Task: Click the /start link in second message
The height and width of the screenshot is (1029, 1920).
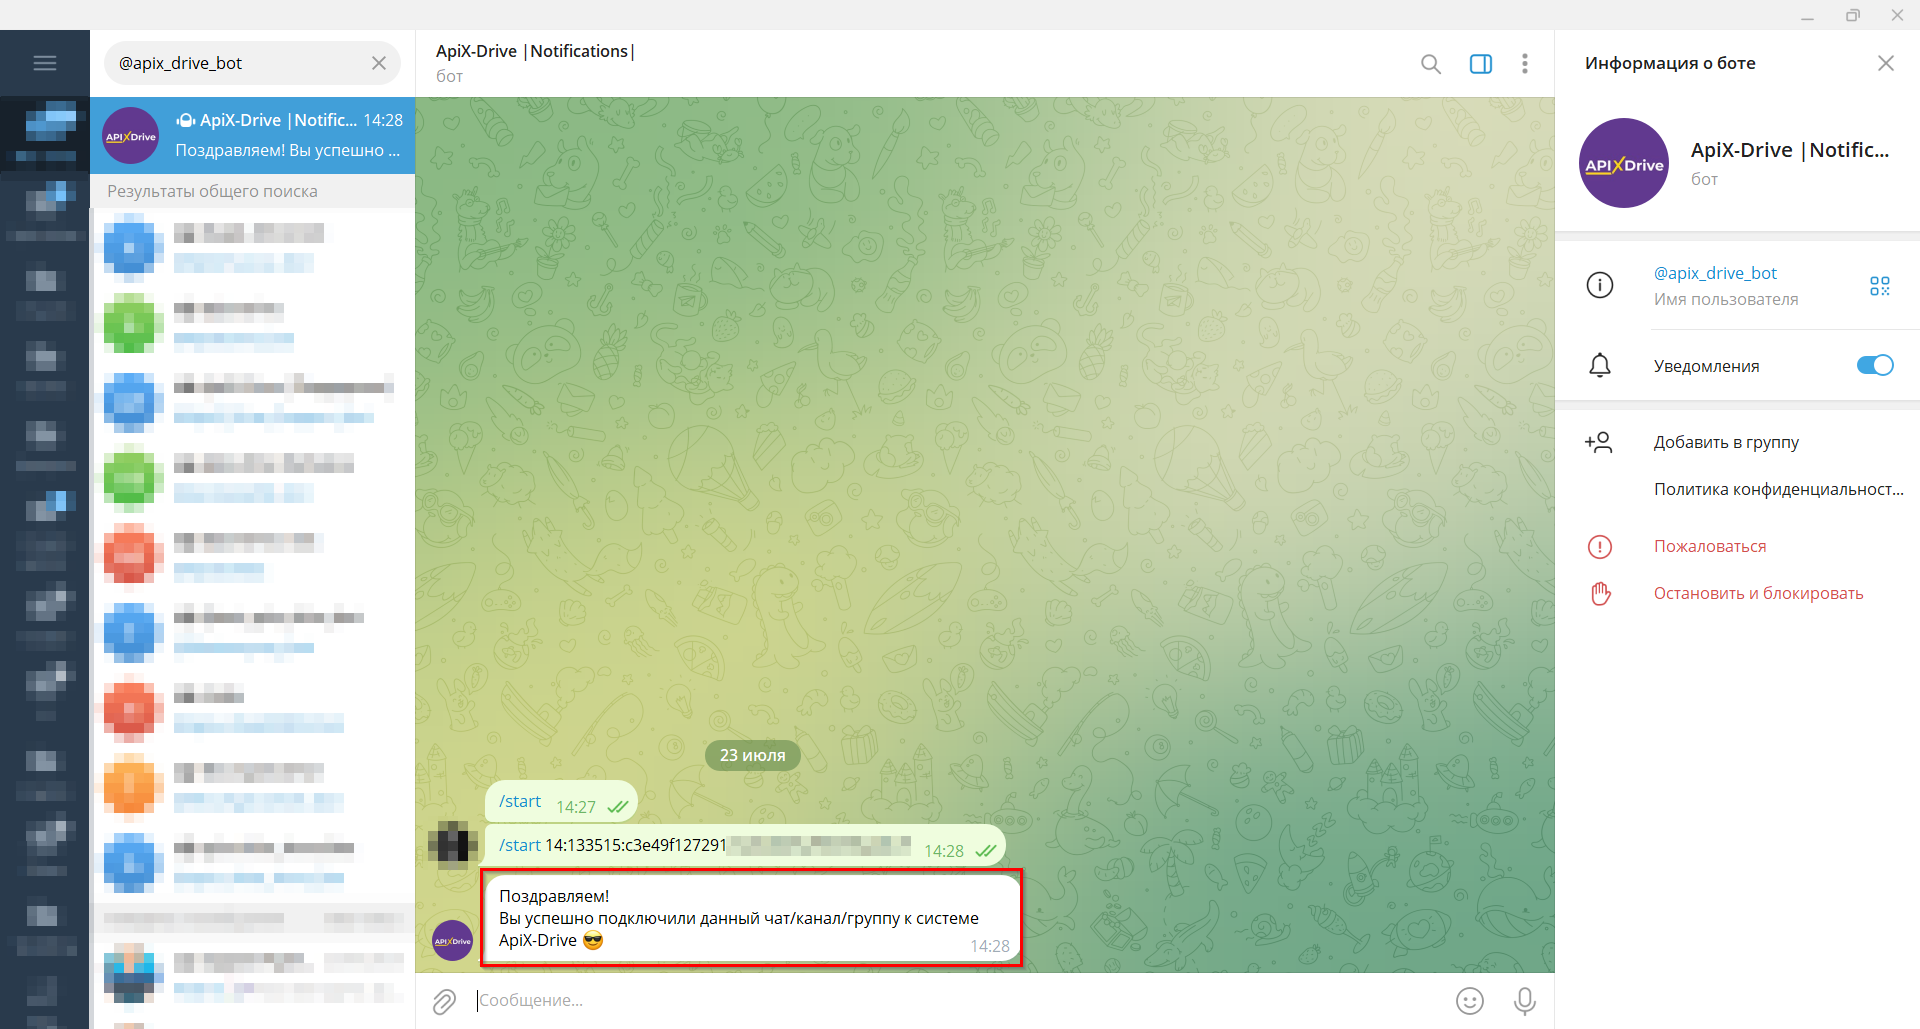Action: [520, 845]
